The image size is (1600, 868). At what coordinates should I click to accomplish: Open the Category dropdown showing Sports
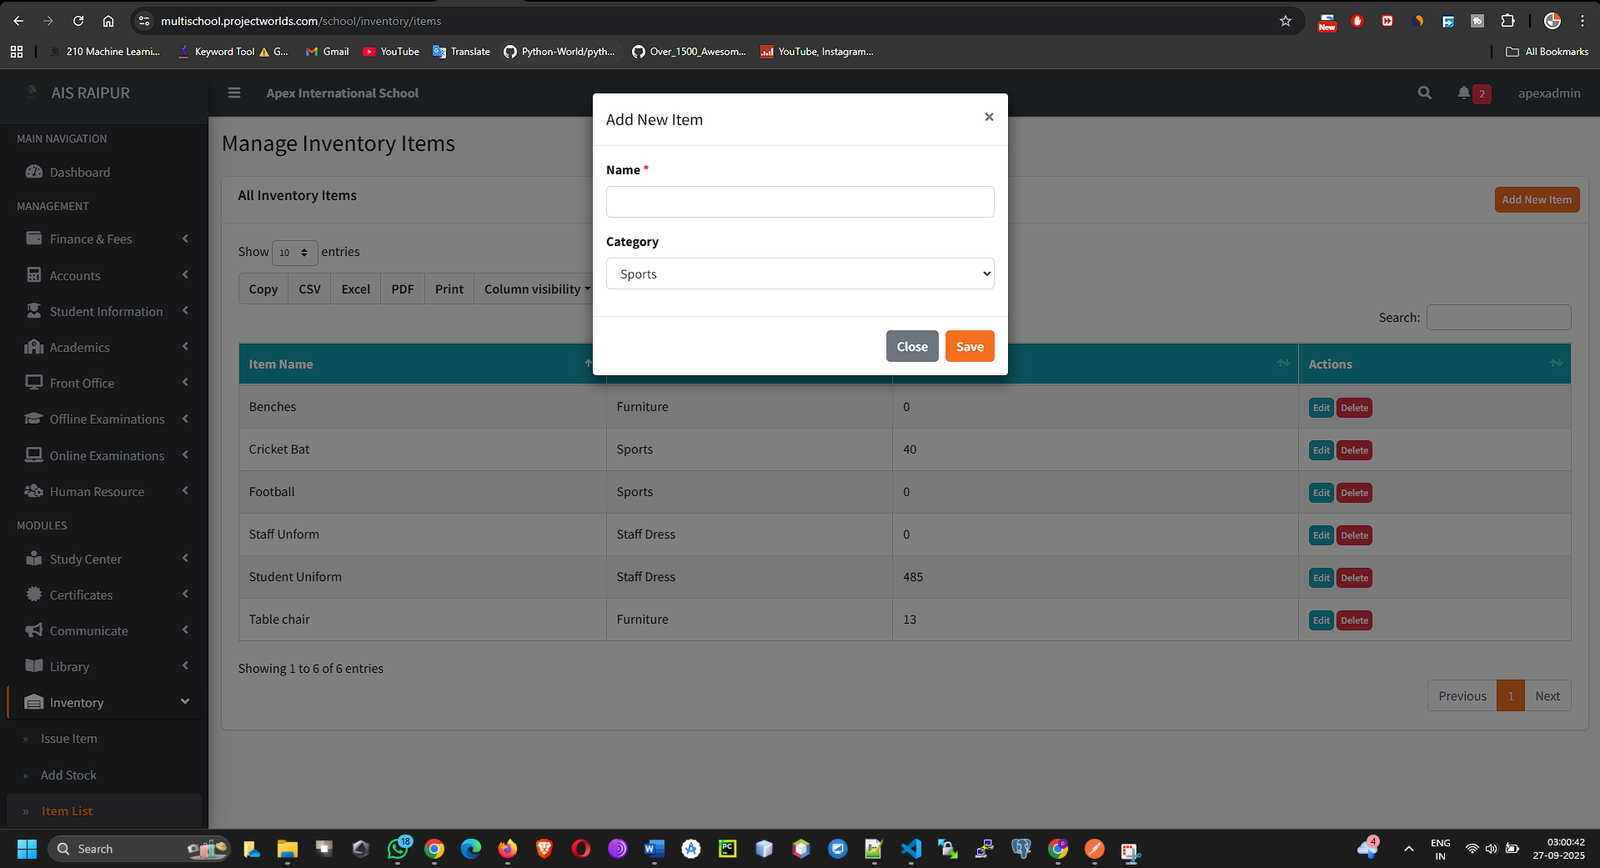click(800, 274)
